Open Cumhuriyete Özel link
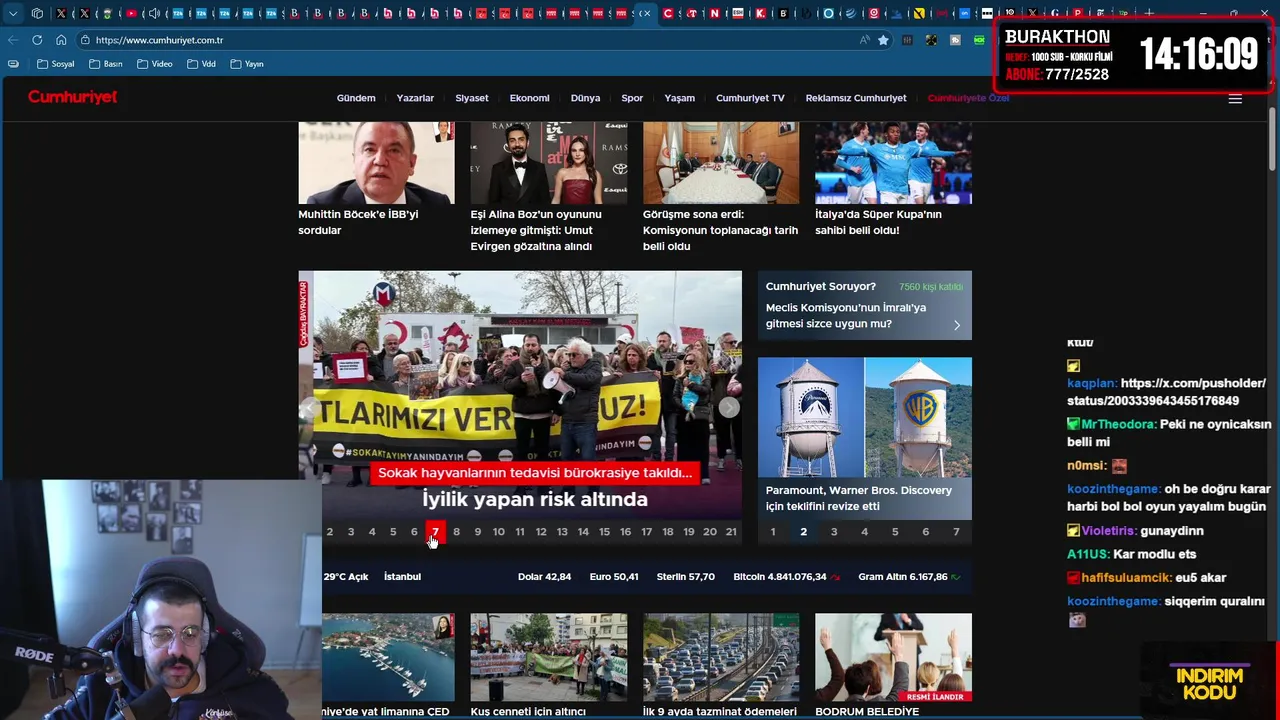 tap(968, 98)
